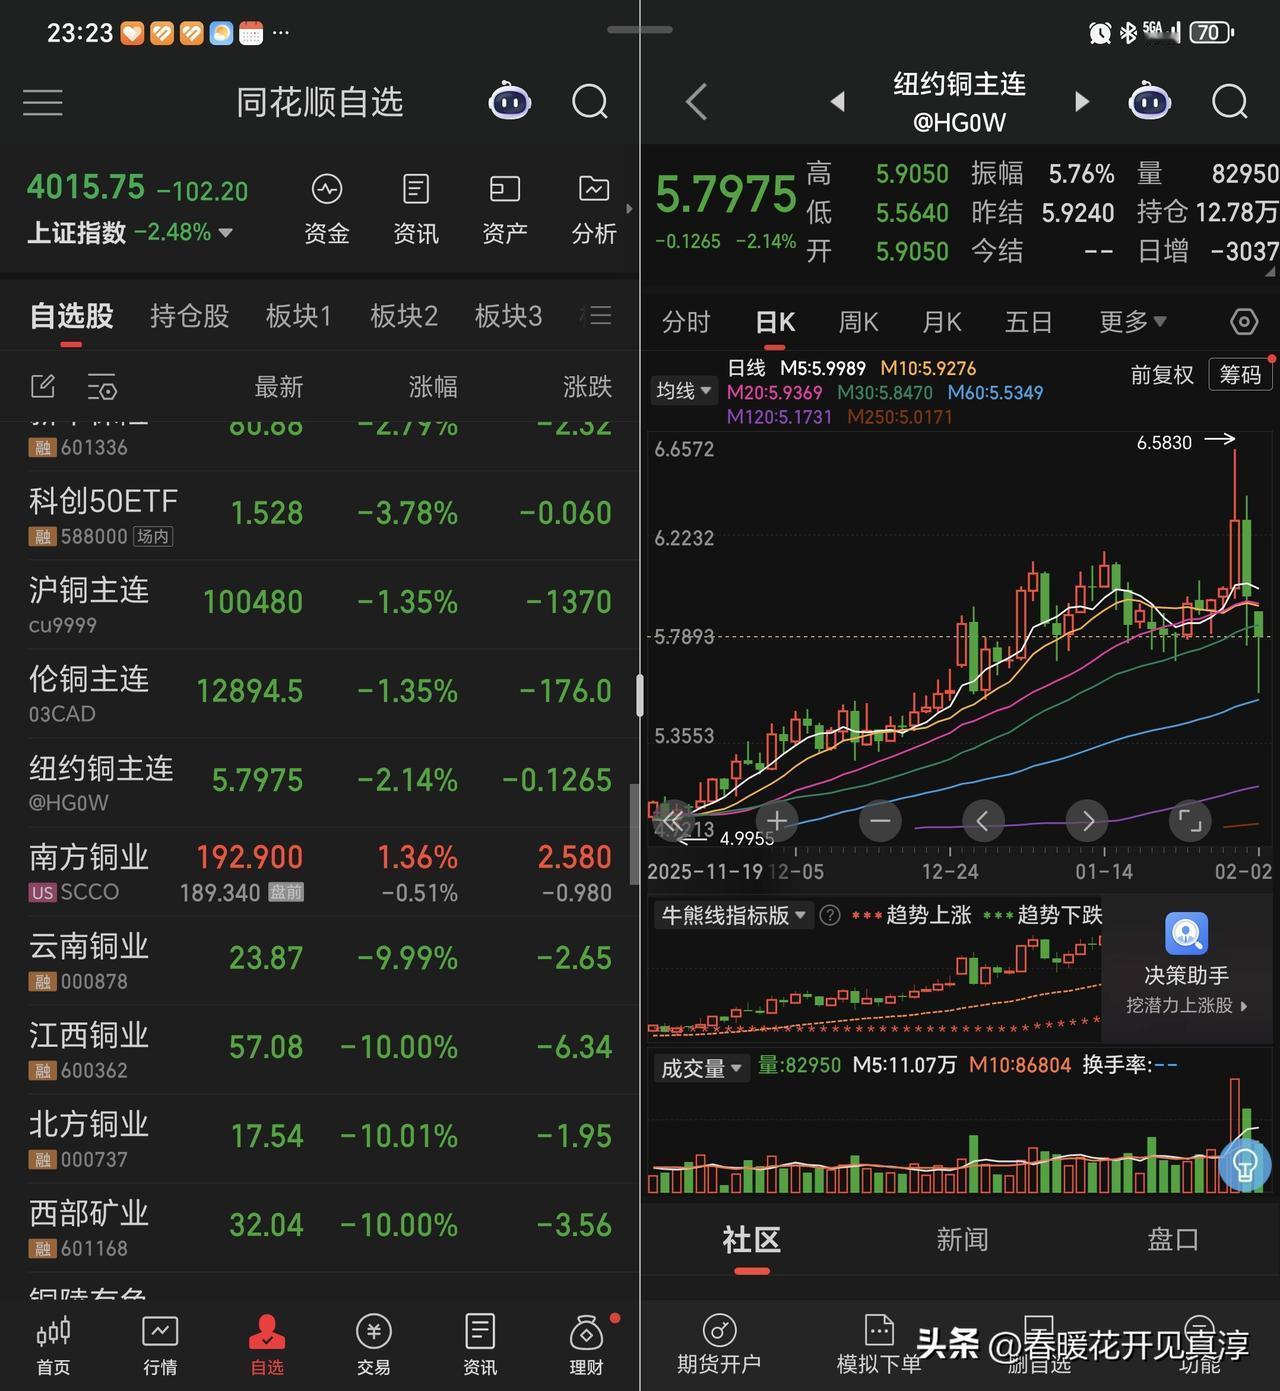Open the 新闻 news tab
This screenshot has width=1280, height=1391.
(962, 1240)
